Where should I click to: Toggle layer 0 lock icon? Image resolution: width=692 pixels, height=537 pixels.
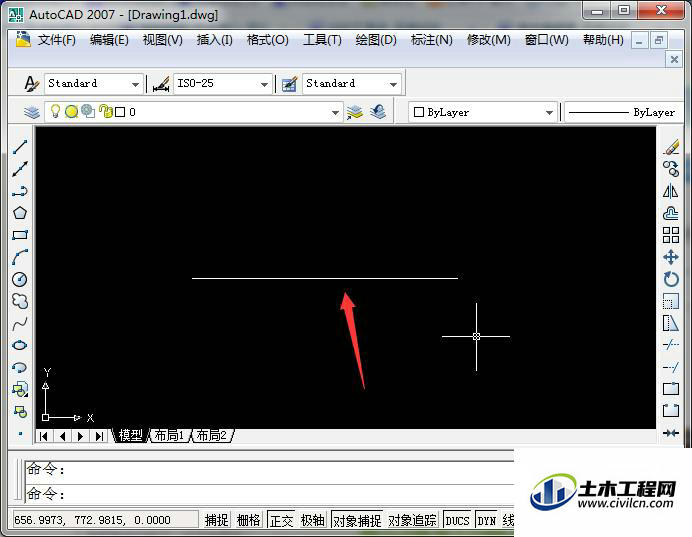(x=105, y=111)
